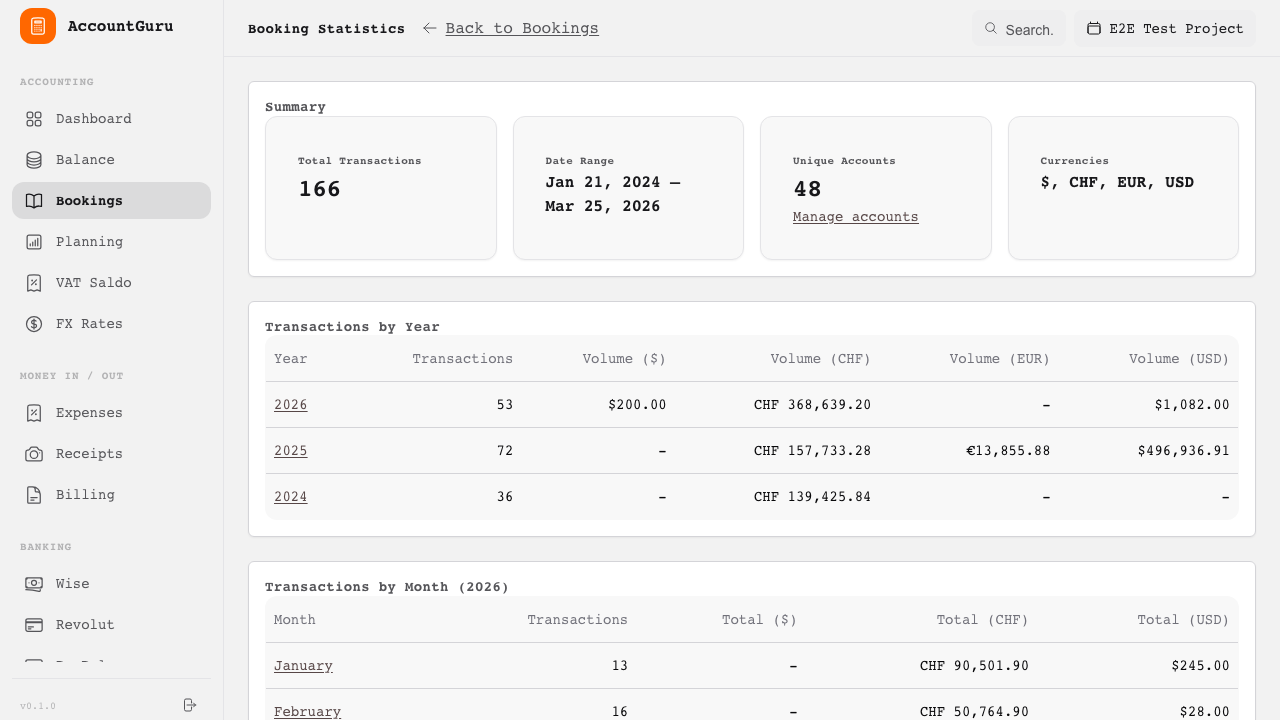Open the 2024 year link

[290, 497]
